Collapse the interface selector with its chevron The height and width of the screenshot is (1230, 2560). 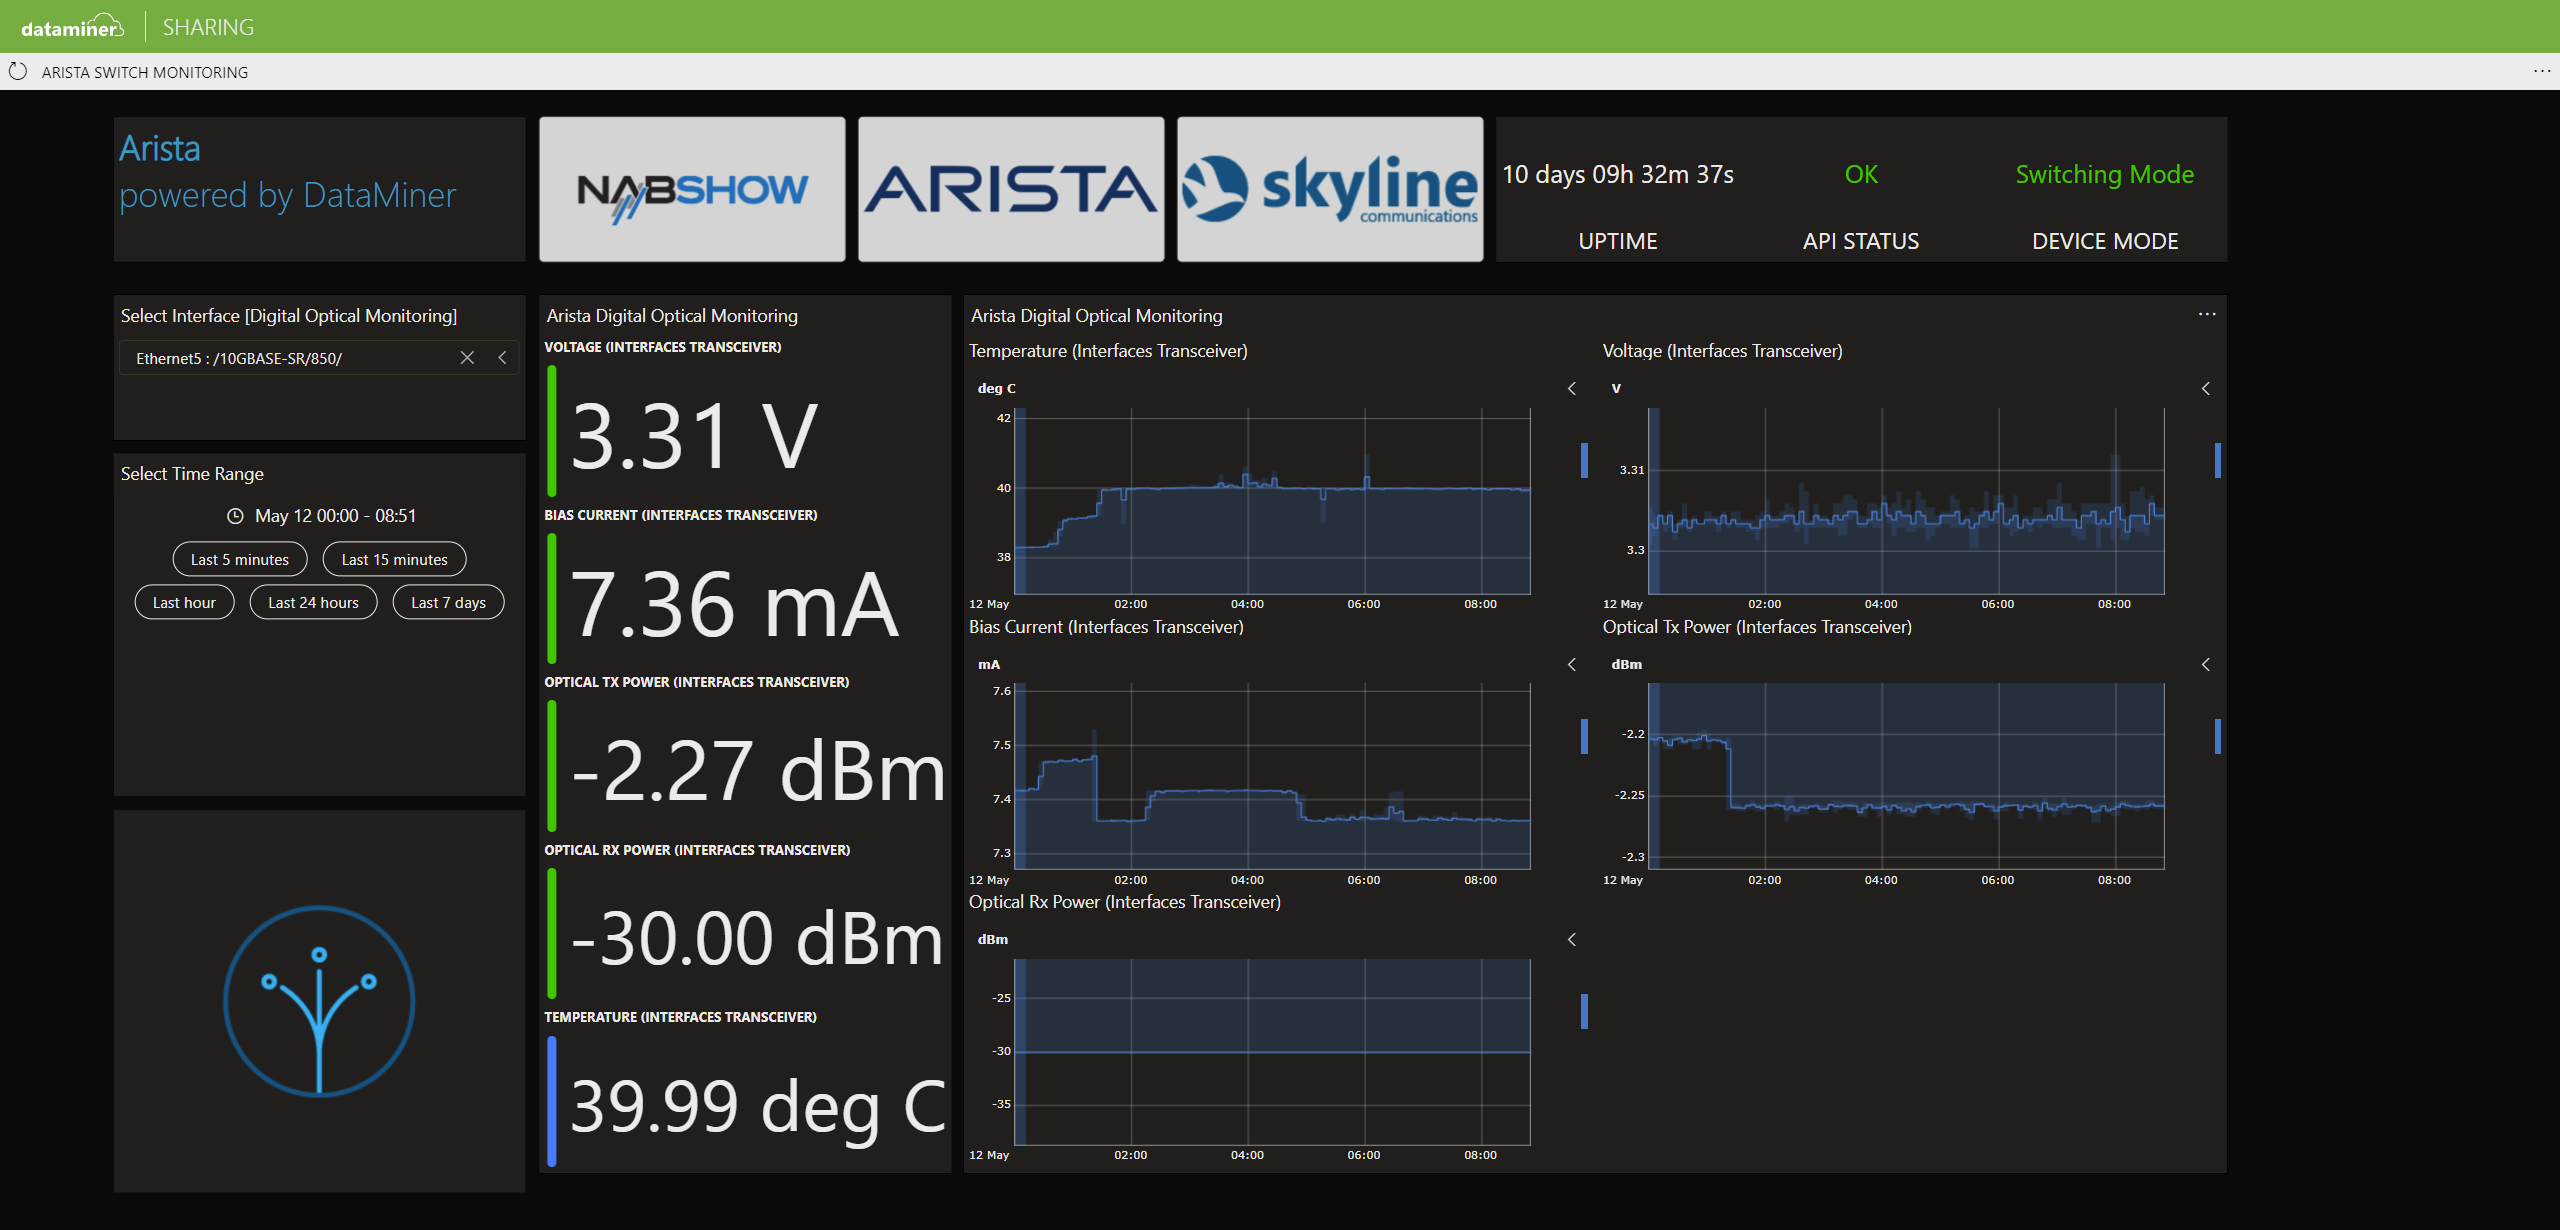click(502, 358)
